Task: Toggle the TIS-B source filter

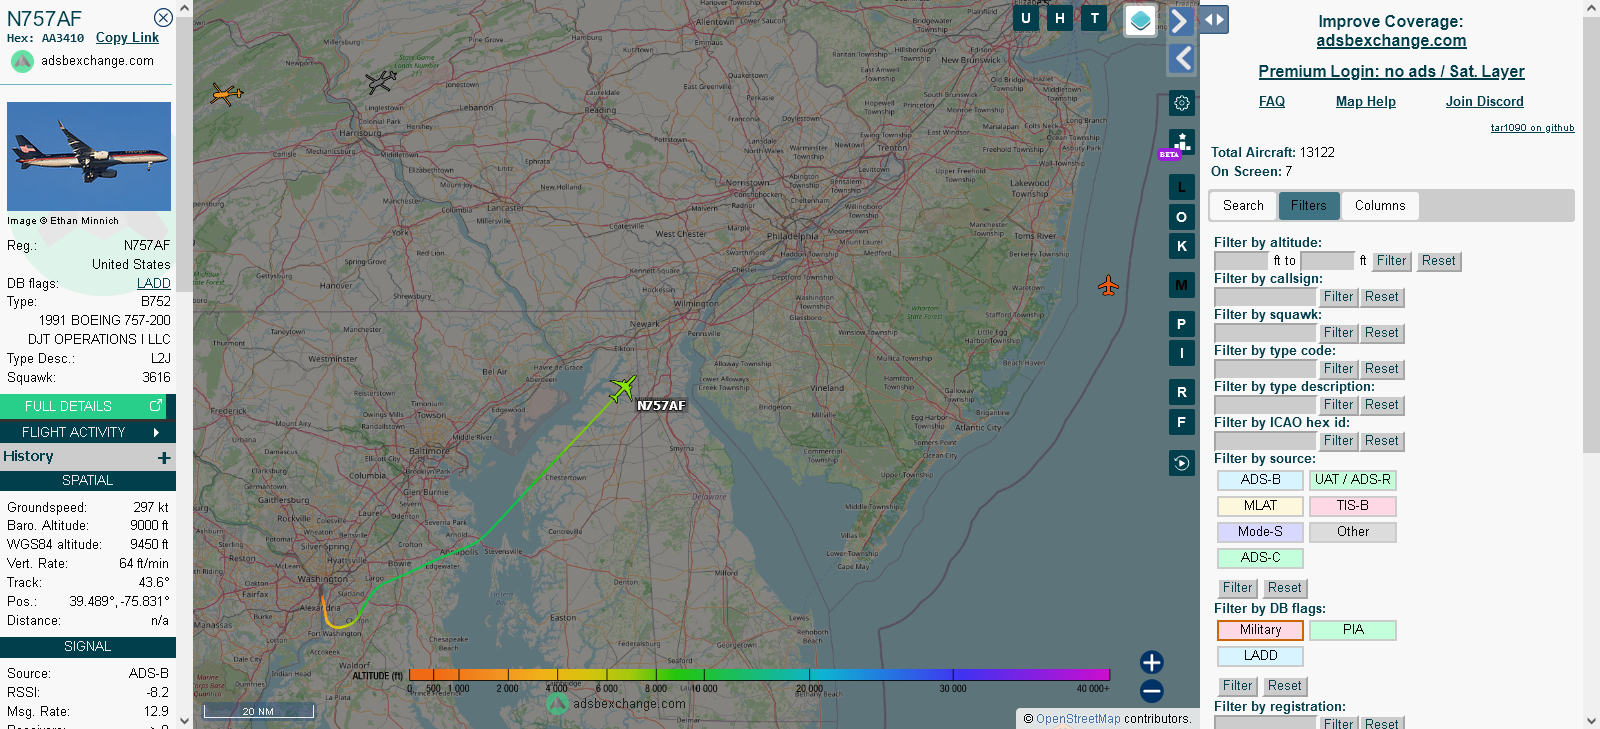Action: 1353,506
